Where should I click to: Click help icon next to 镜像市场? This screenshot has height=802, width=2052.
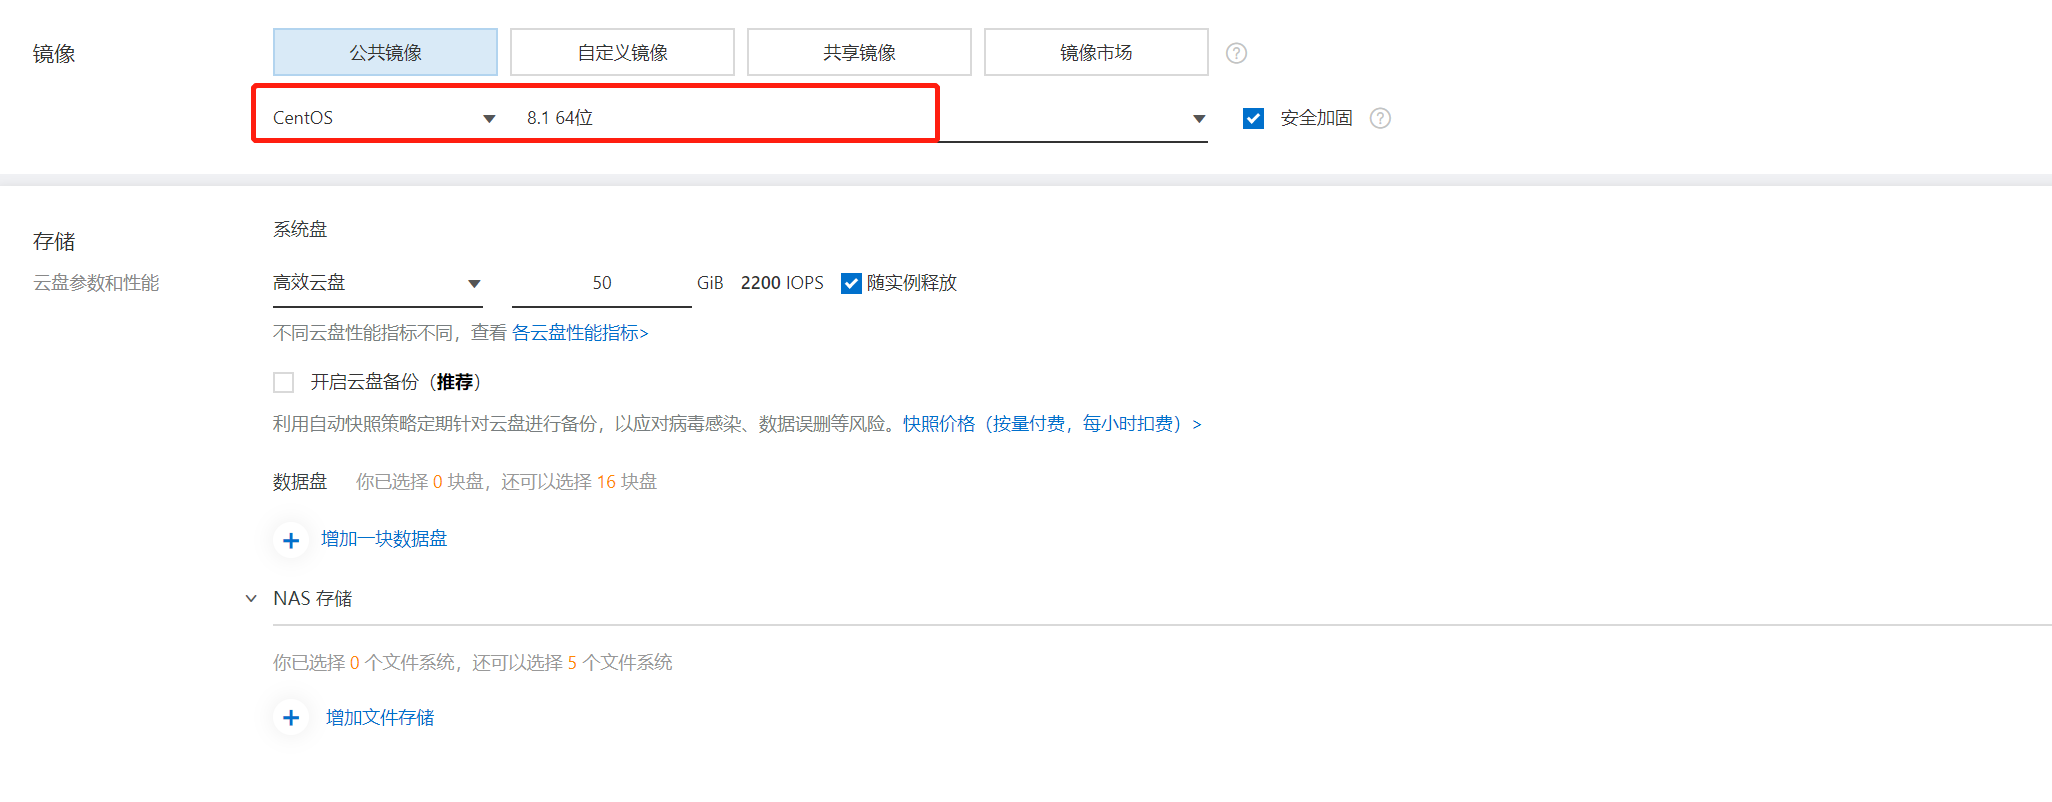coord(1236,53)
